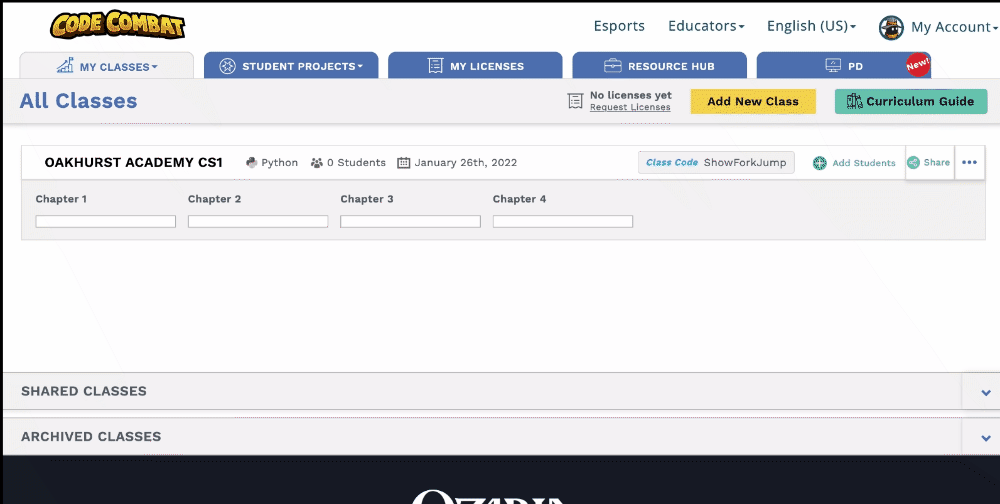This screenshot has height=504, width=1000.
Task: Click the All Classes heading
Action: pyautogui.click(x=78, y=101)
